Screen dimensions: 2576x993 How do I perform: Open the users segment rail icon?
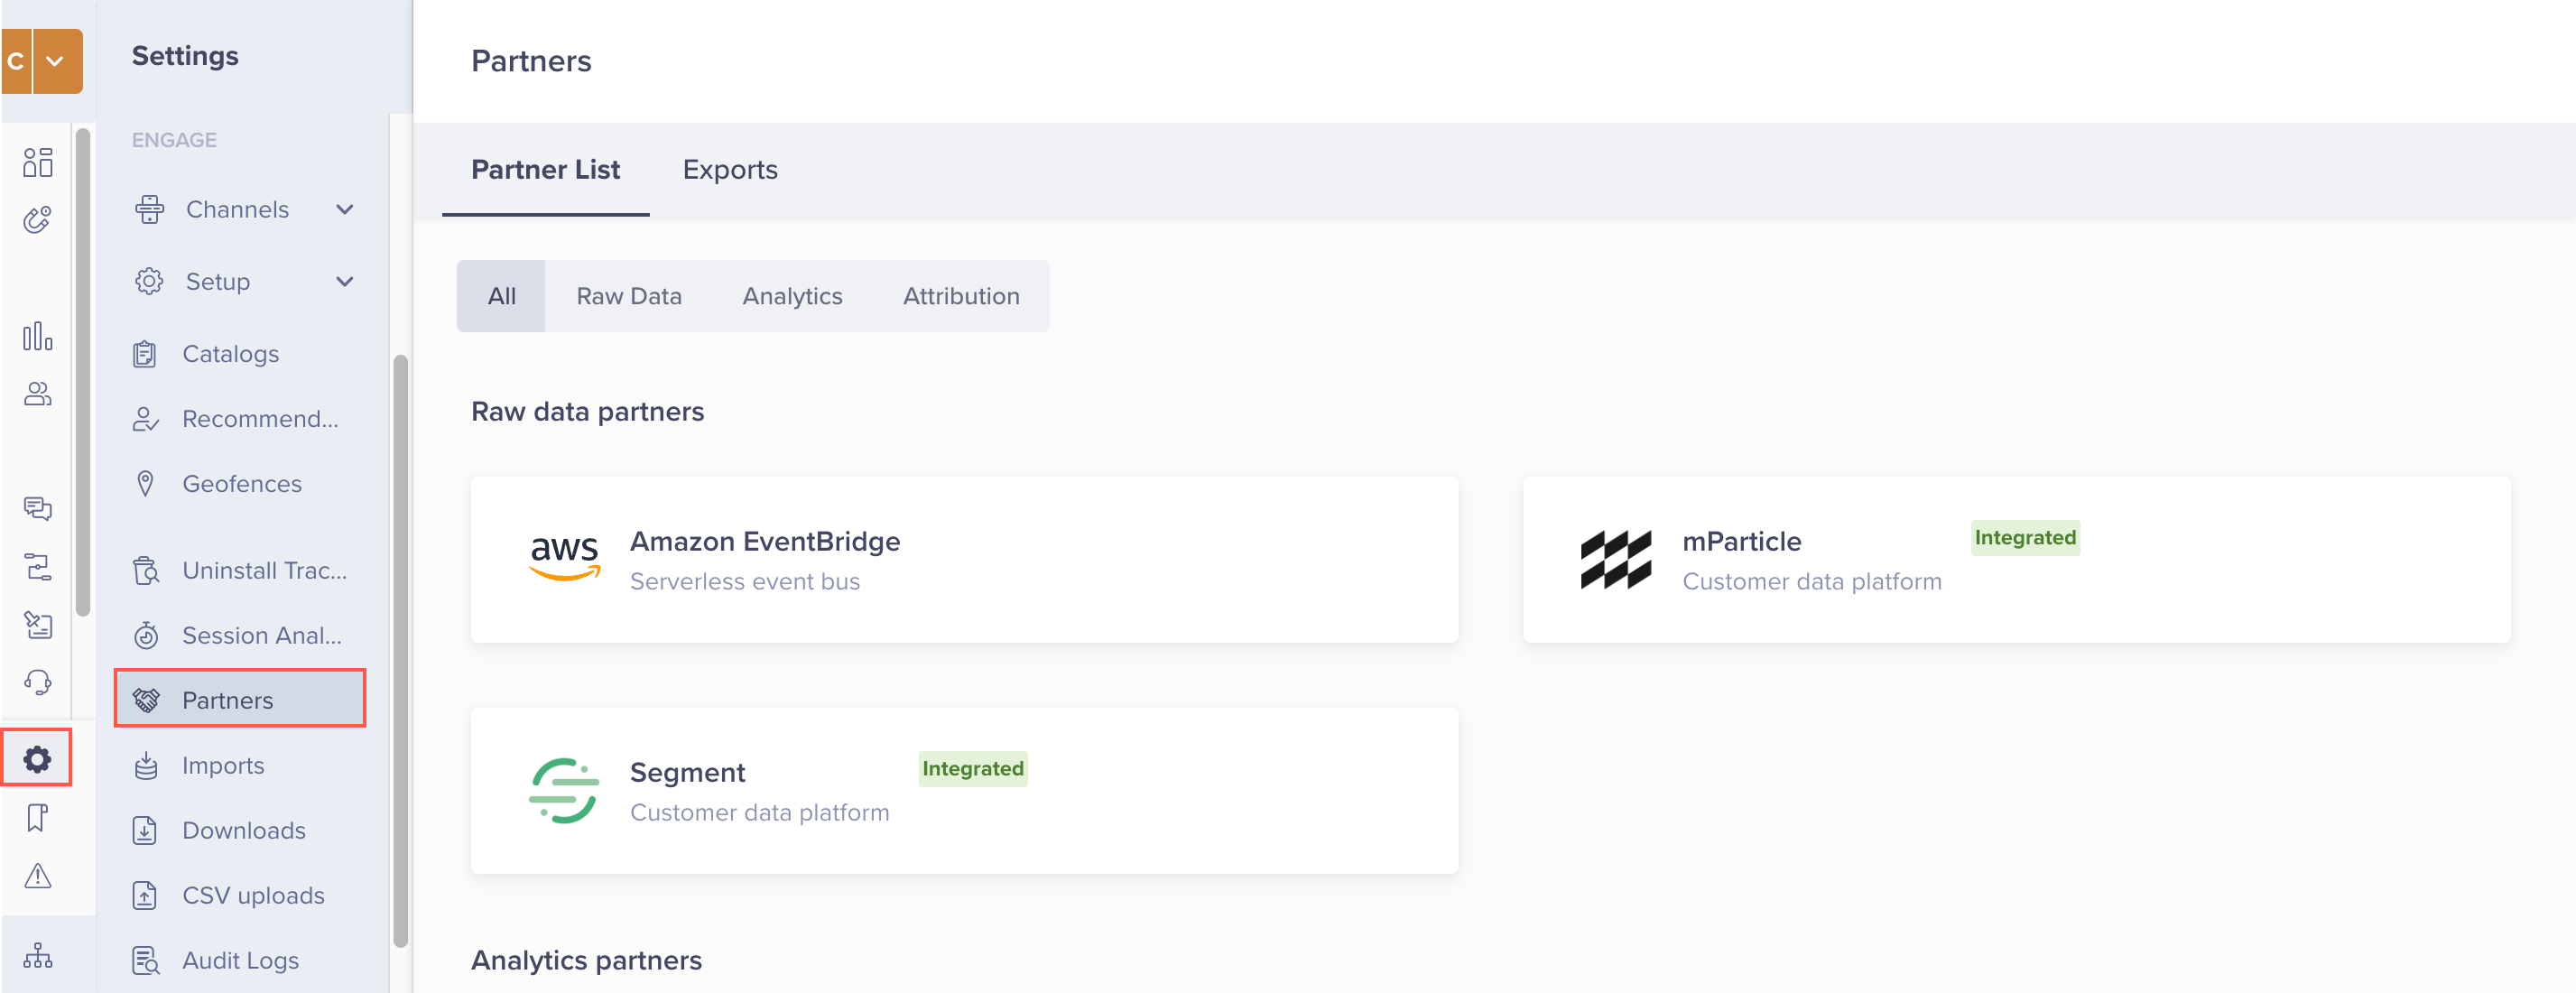38,394
